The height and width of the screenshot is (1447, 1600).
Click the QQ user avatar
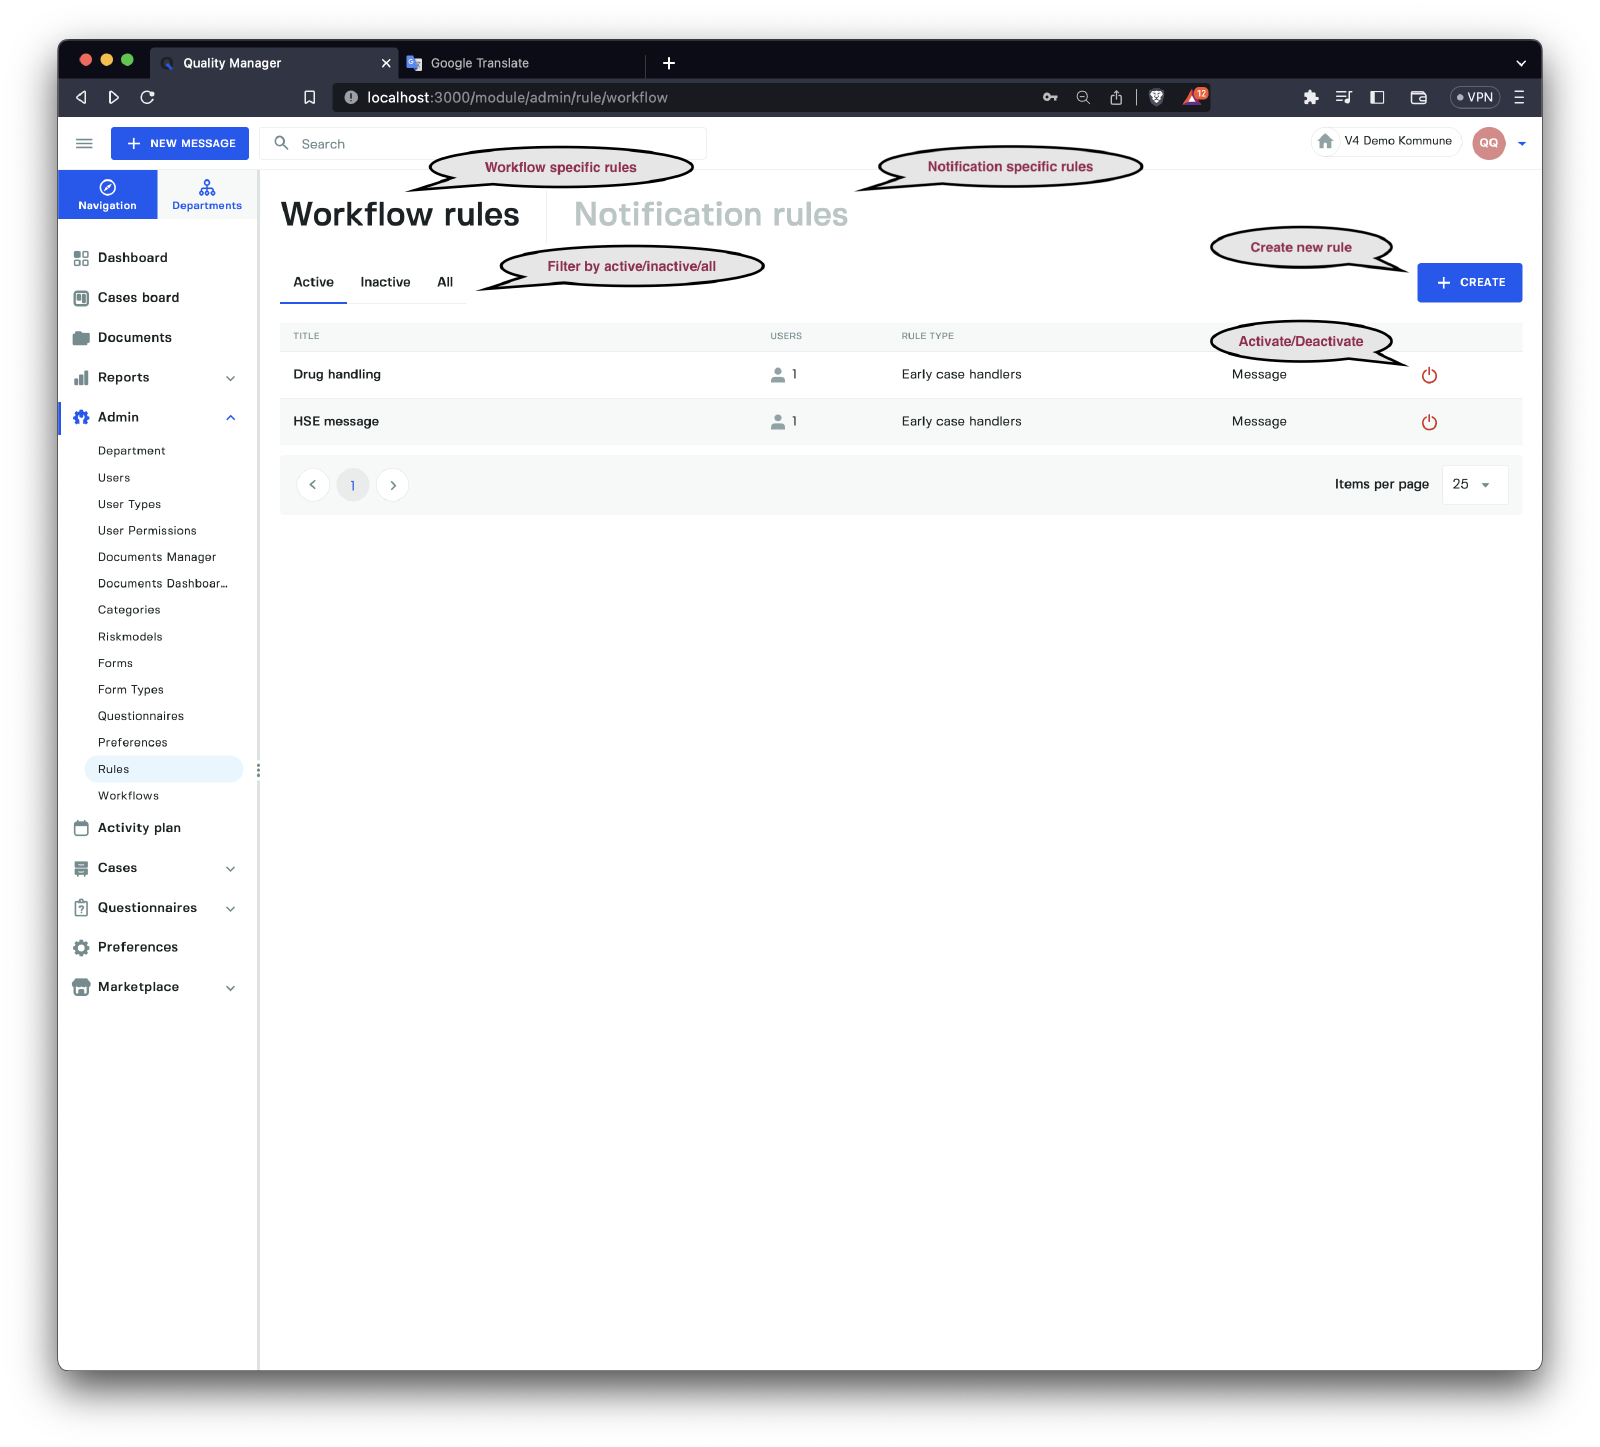click(x=1488, y=143)
